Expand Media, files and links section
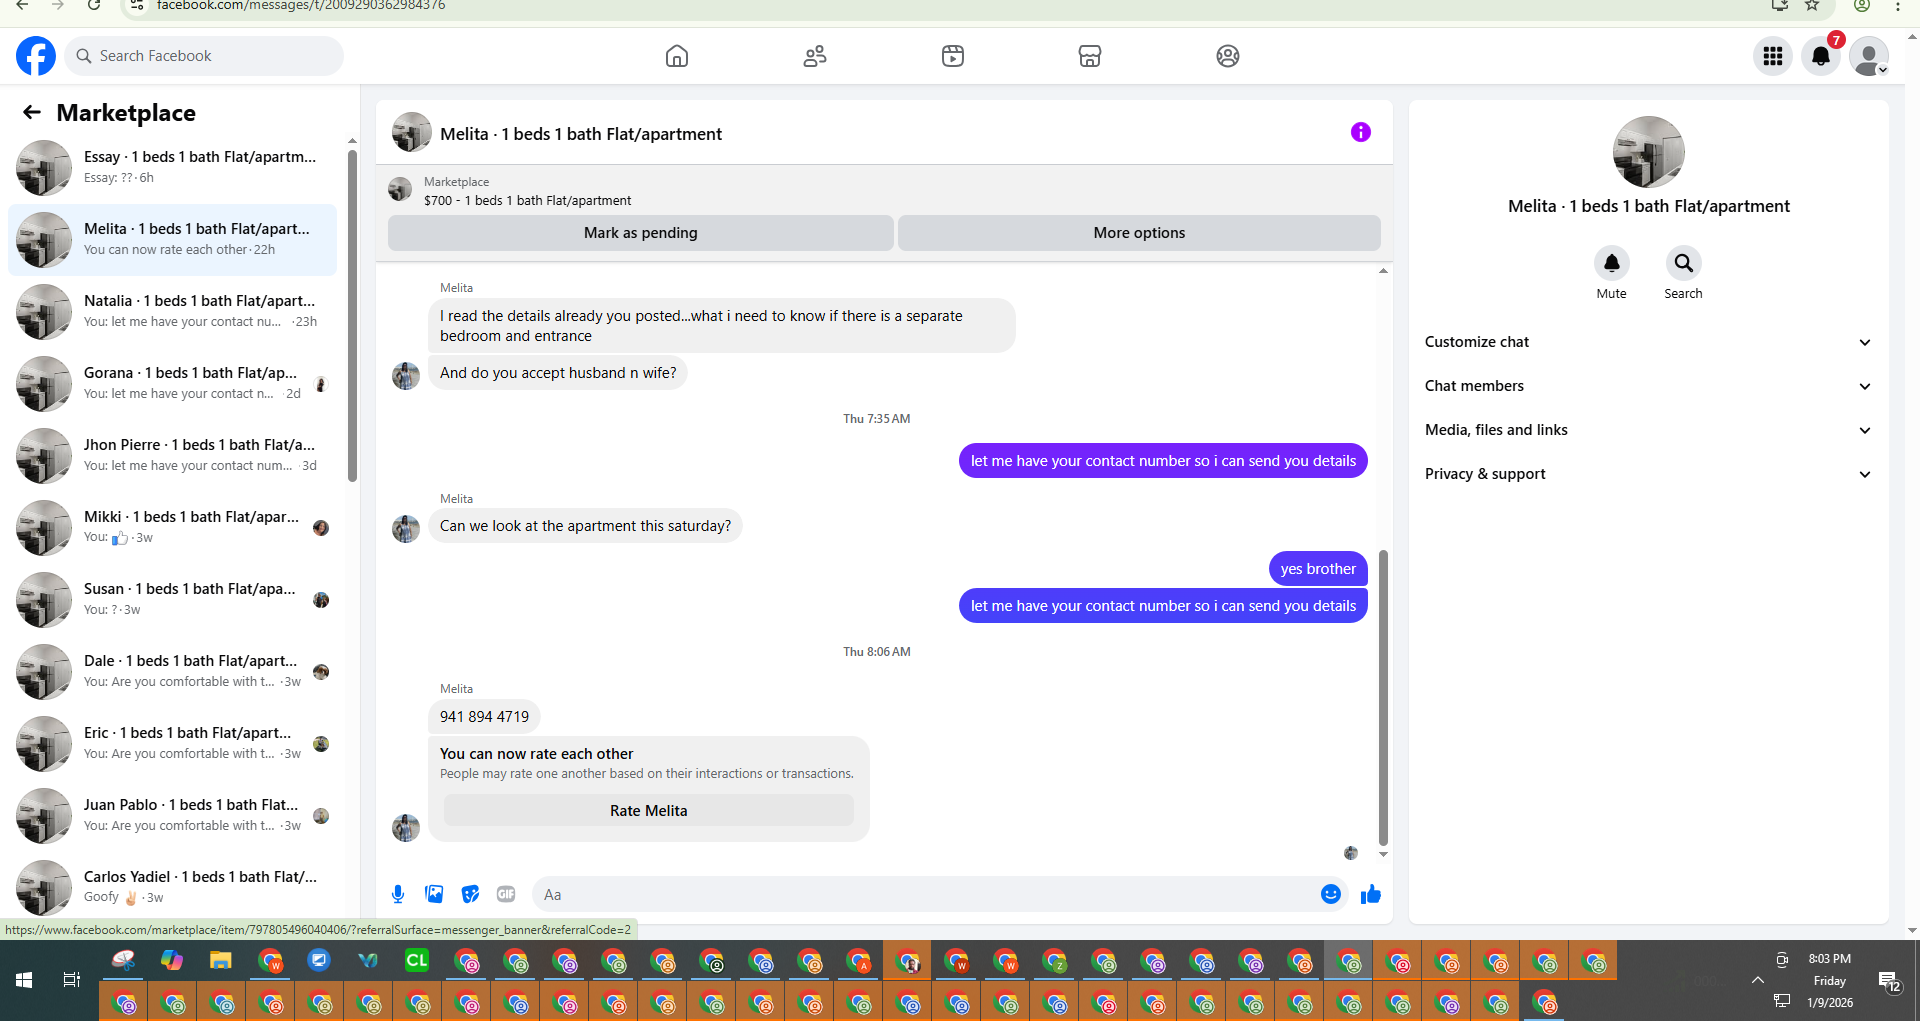The image size is (1920, 1021). (x=1647, y=430)
